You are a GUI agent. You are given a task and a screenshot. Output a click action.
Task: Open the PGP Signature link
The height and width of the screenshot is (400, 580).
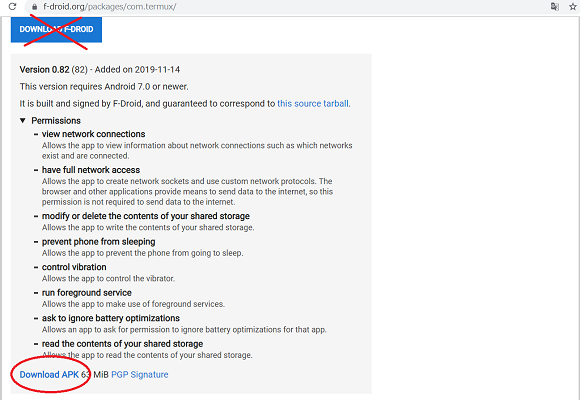139,374
